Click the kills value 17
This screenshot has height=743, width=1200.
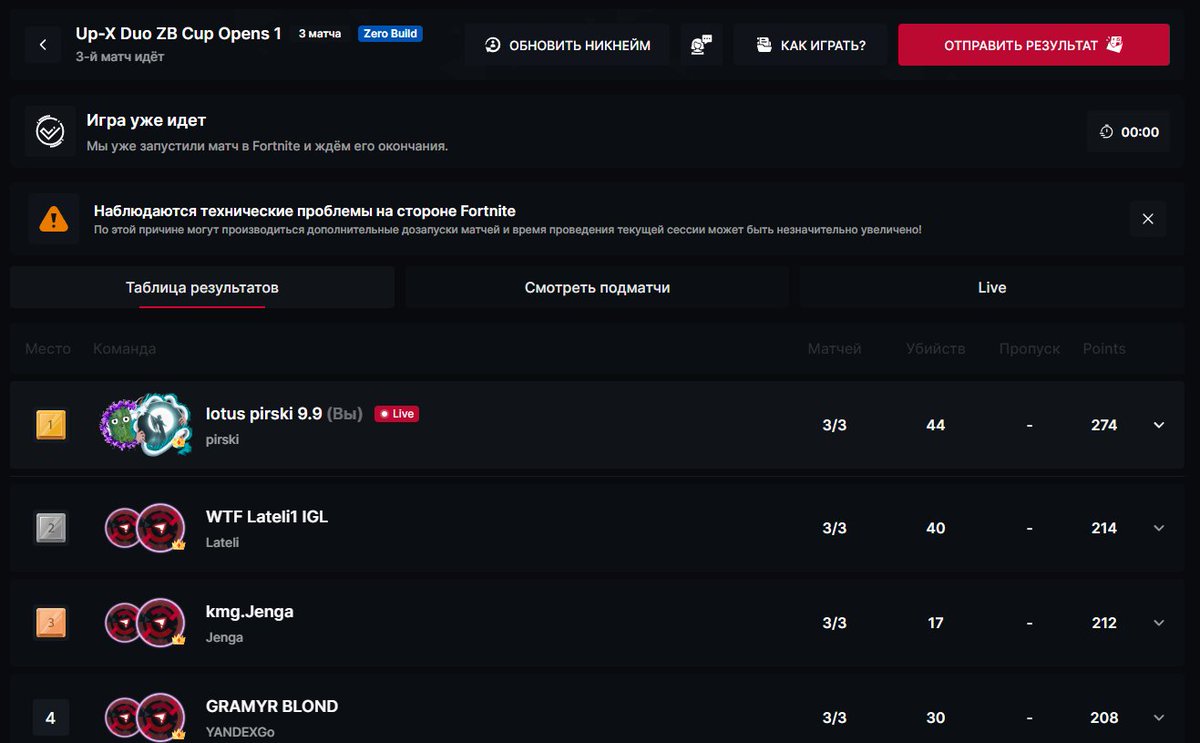tap(935, 623)
